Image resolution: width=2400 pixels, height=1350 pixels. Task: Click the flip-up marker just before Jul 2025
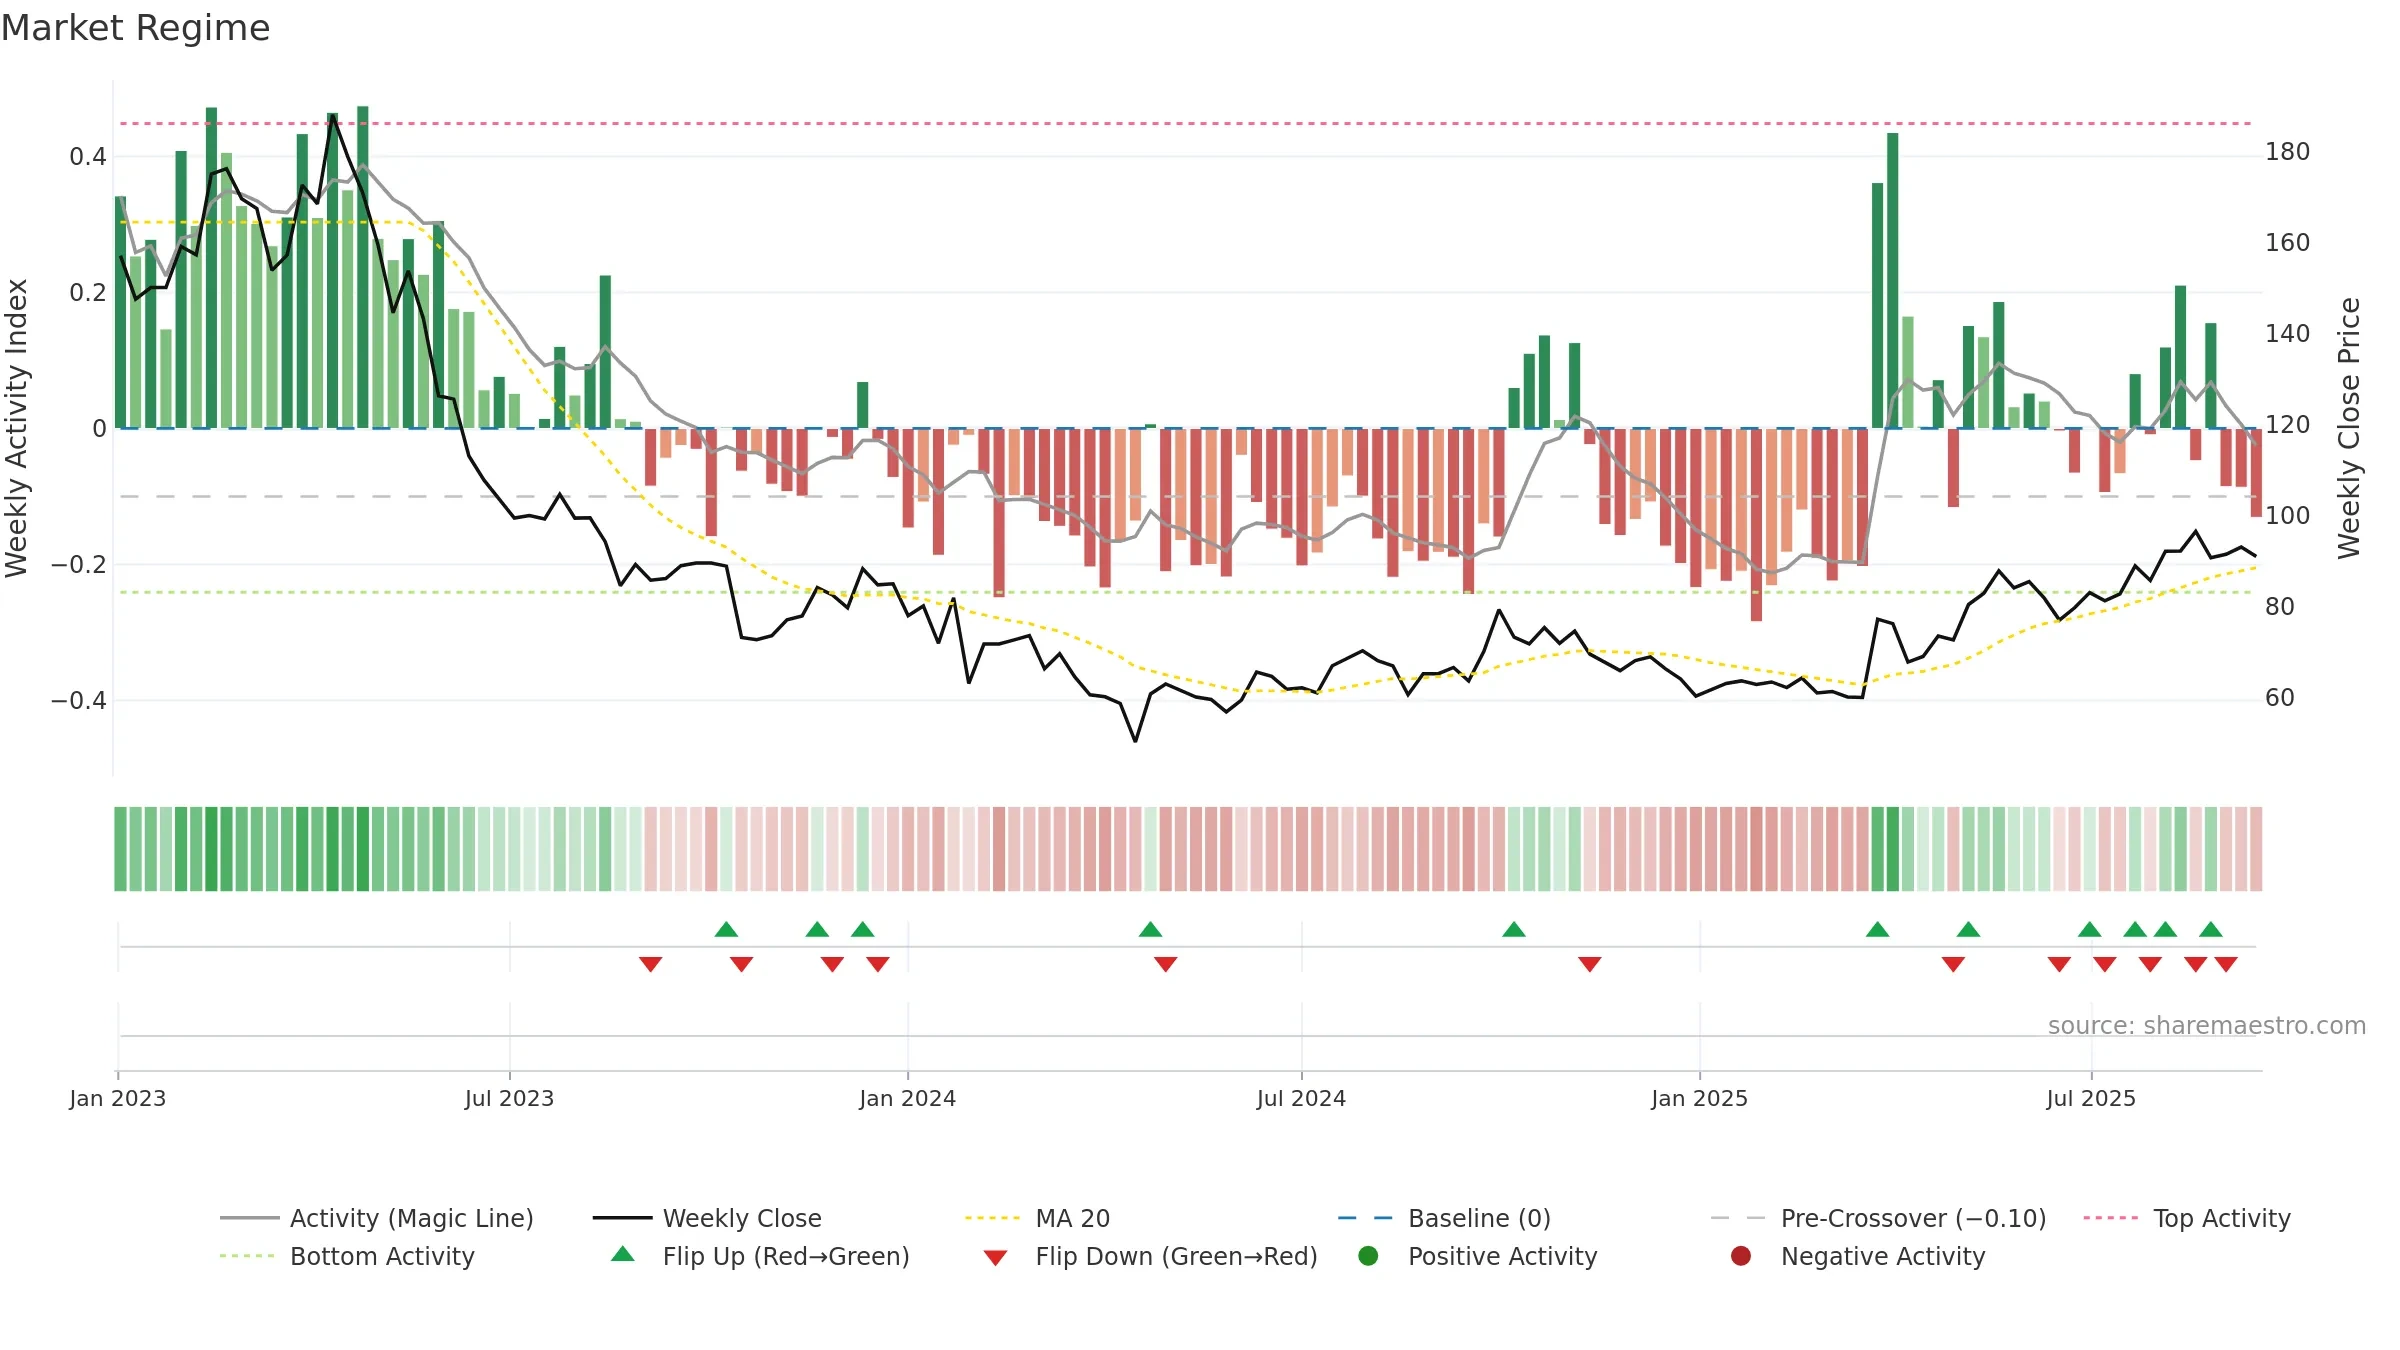coord(2089,929)
